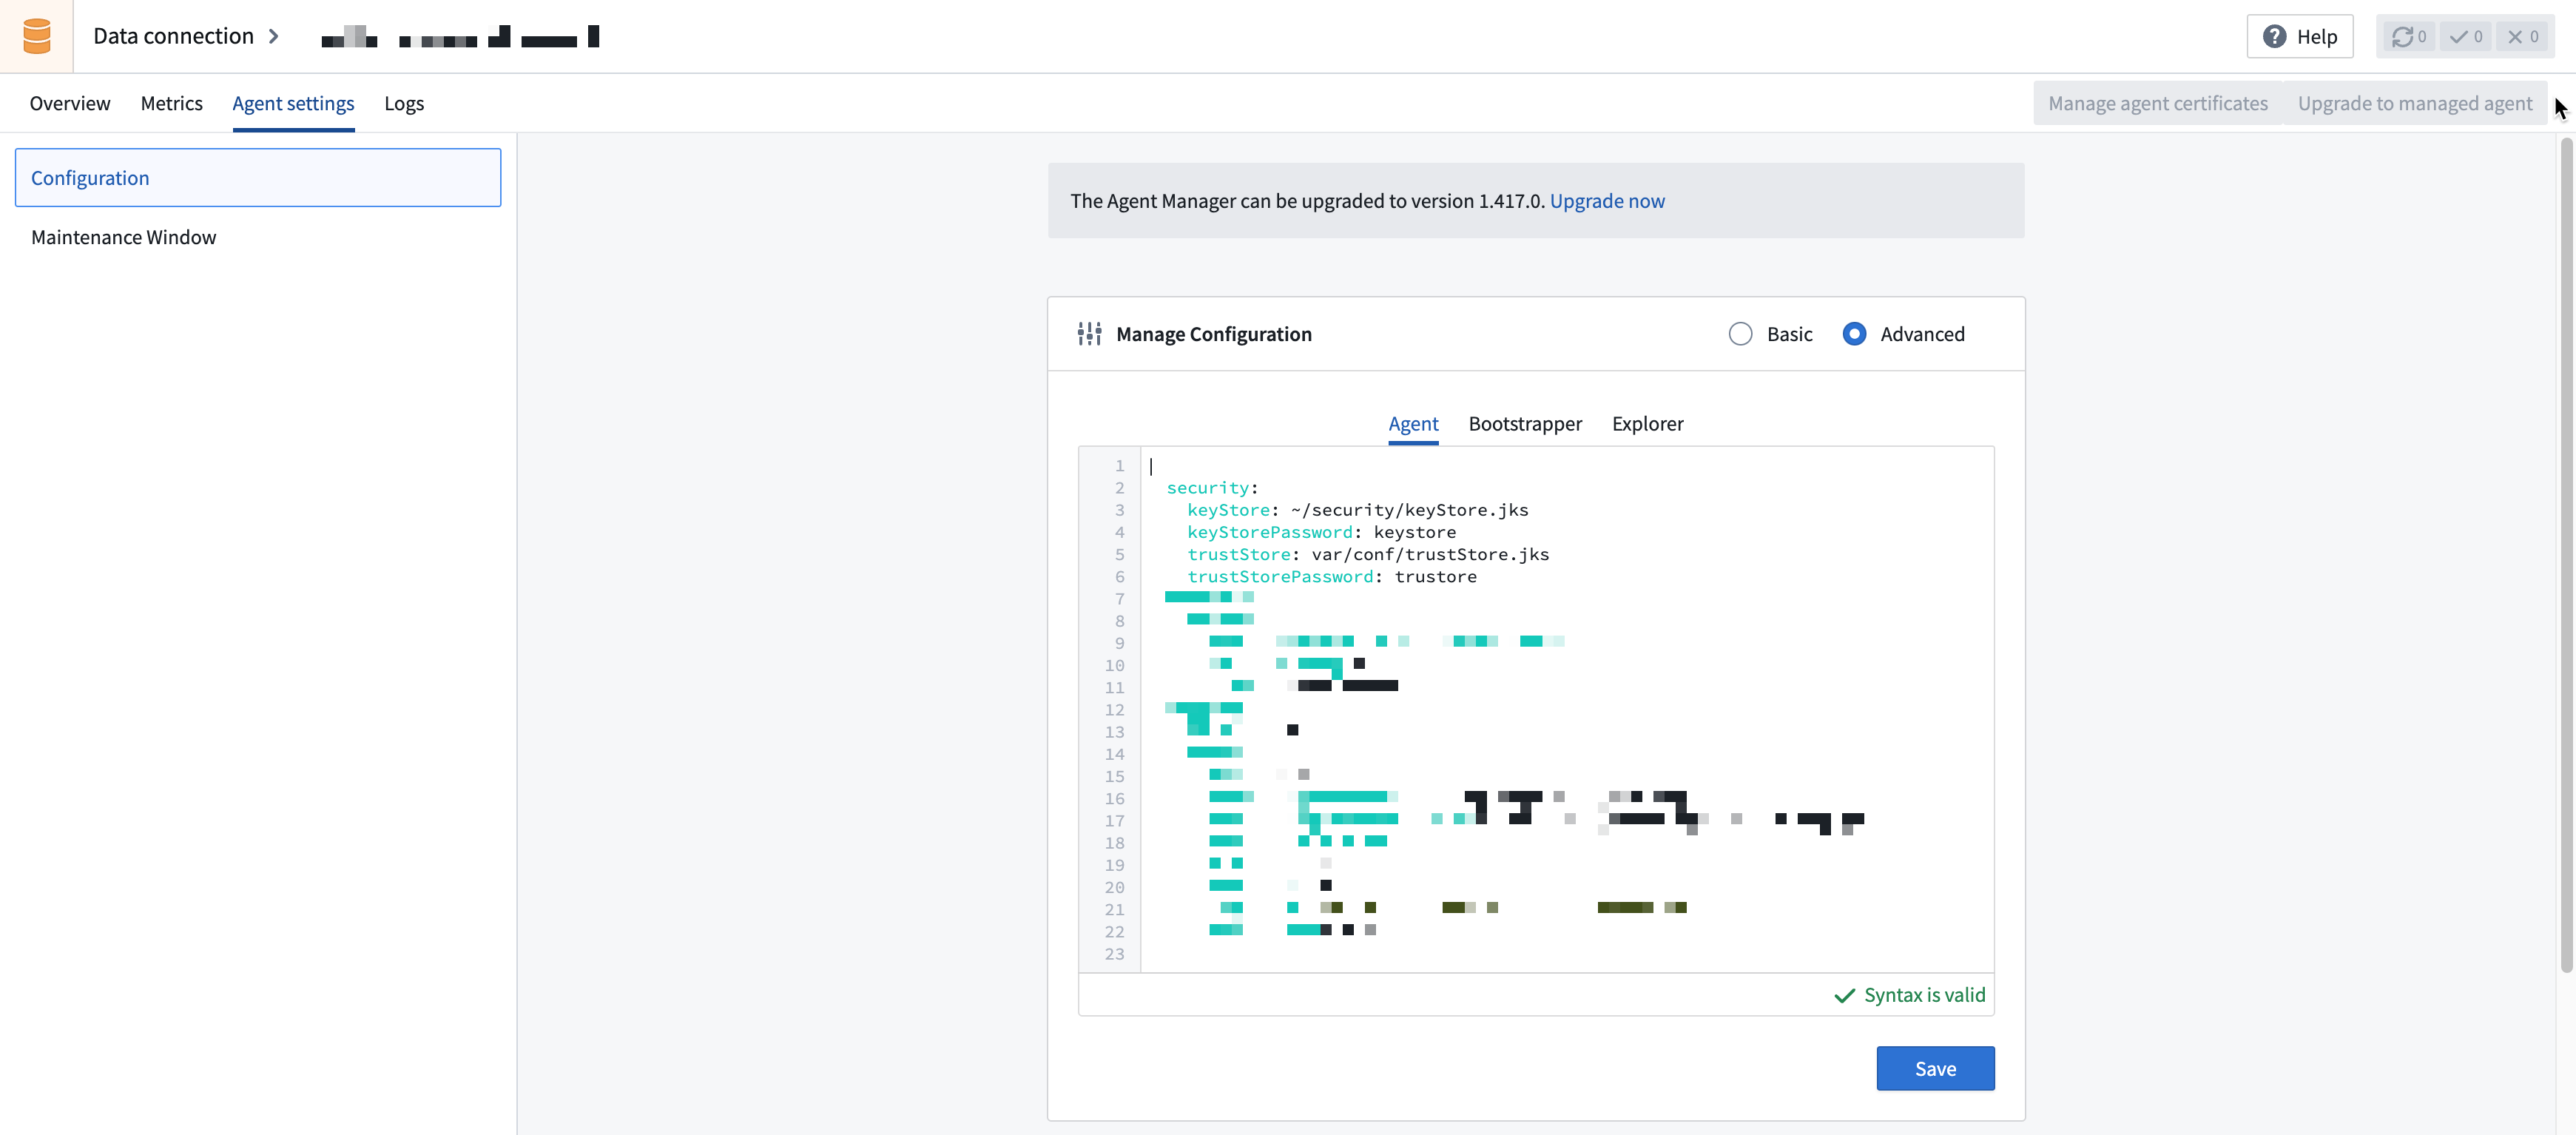Switch to the Logs tab
2576x1135 pixels.
404,103
